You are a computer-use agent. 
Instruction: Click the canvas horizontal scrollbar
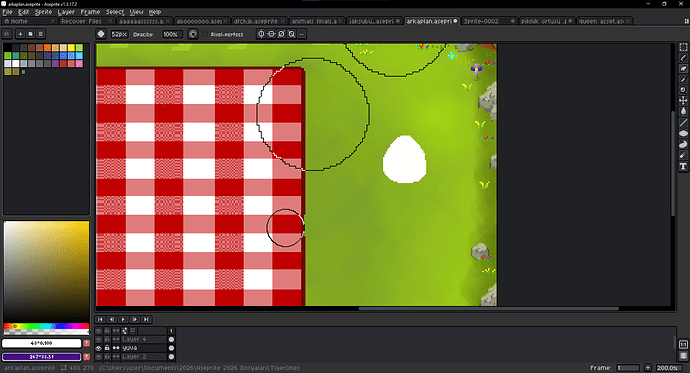pyautogui.click(x=488, y=309)
